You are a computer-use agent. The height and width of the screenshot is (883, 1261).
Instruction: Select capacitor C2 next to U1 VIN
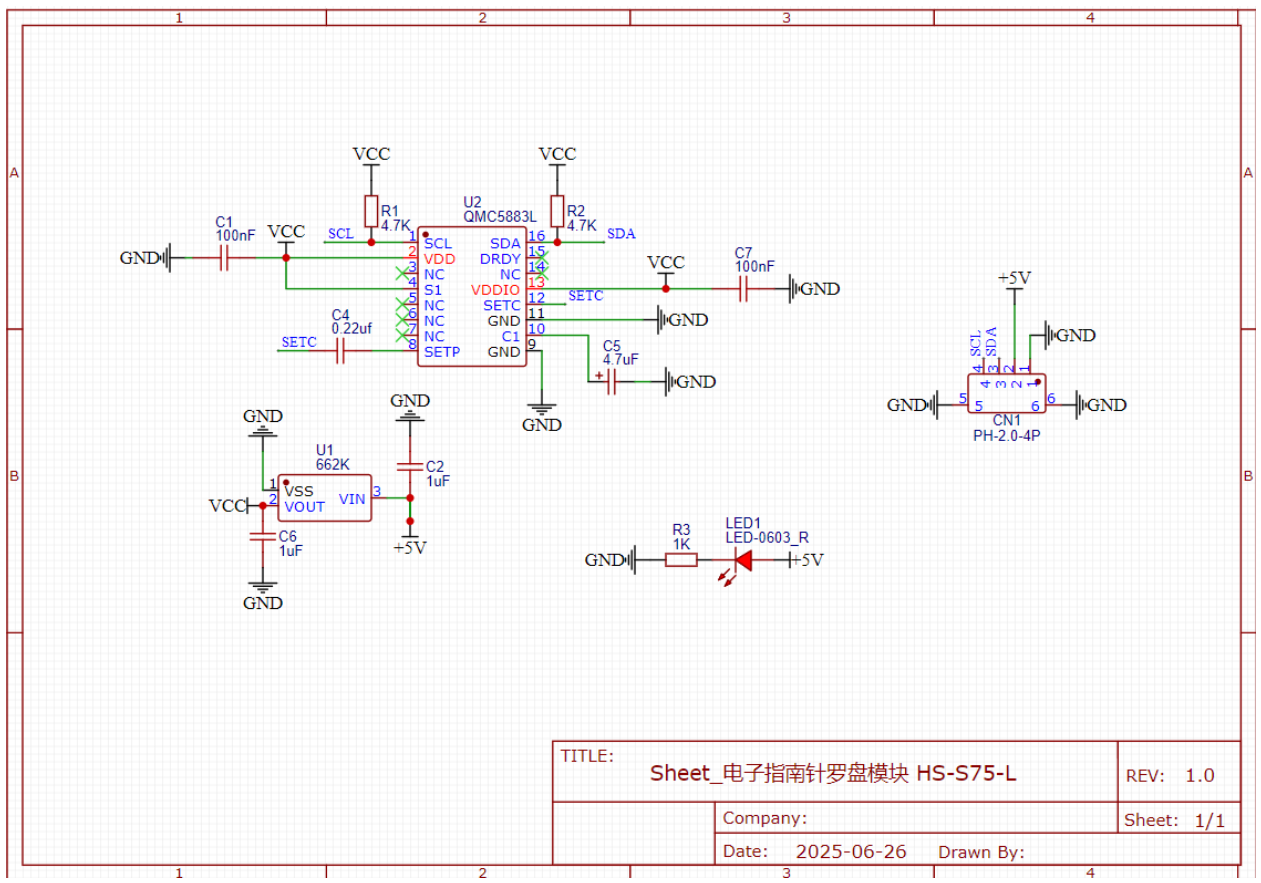click(x=409, y=466)
